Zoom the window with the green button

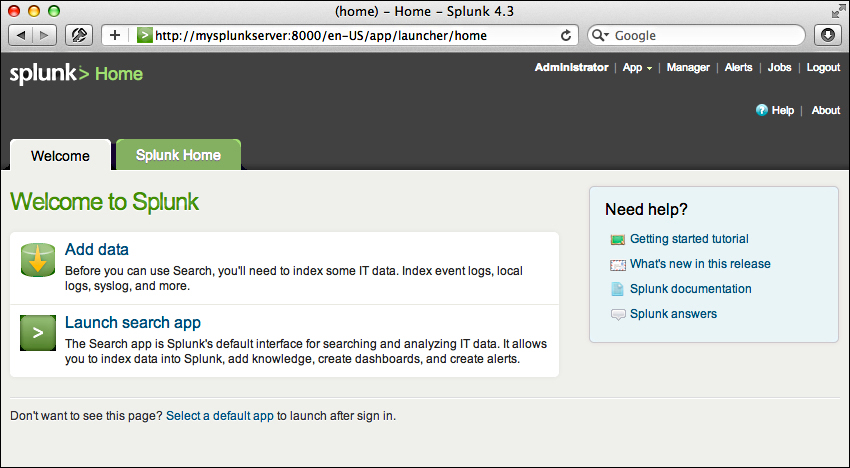(54, 11)
